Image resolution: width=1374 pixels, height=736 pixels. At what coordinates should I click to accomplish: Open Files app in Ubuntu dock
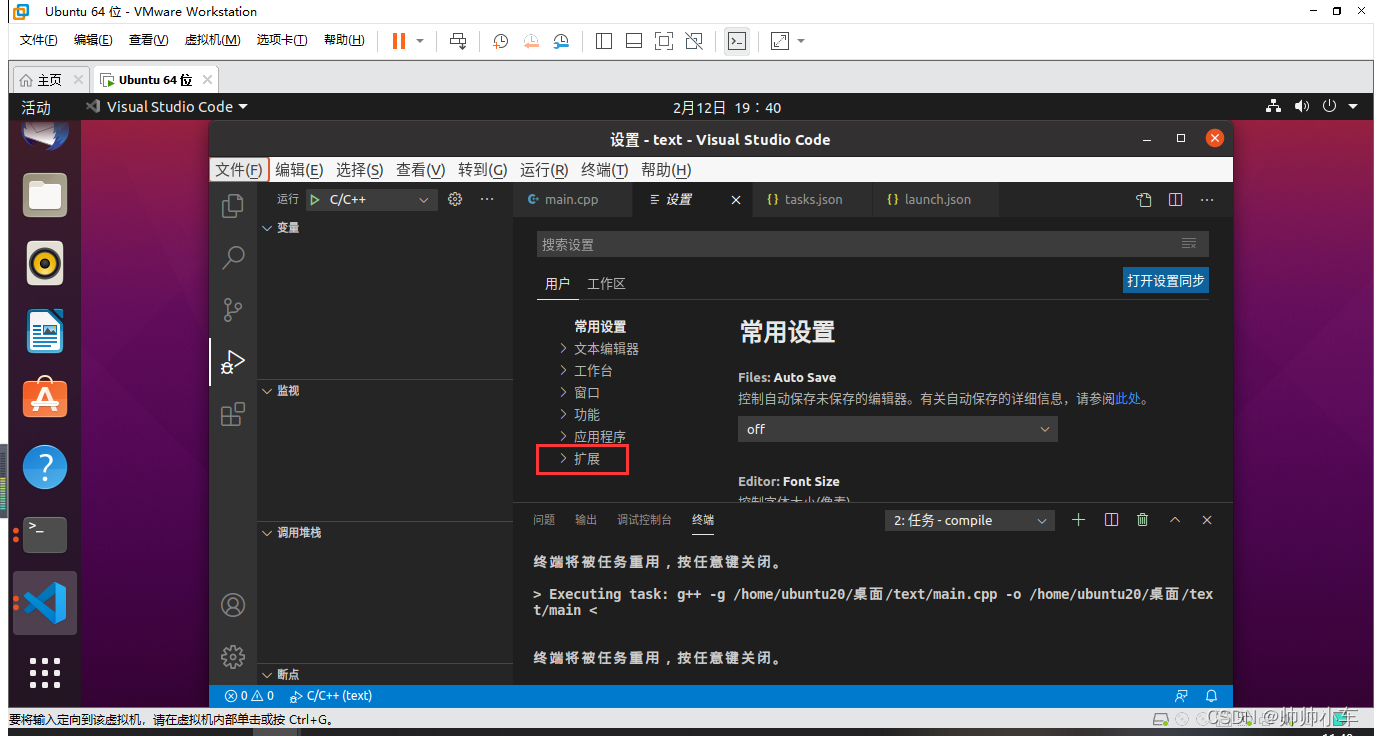click(x=45, y=195)
